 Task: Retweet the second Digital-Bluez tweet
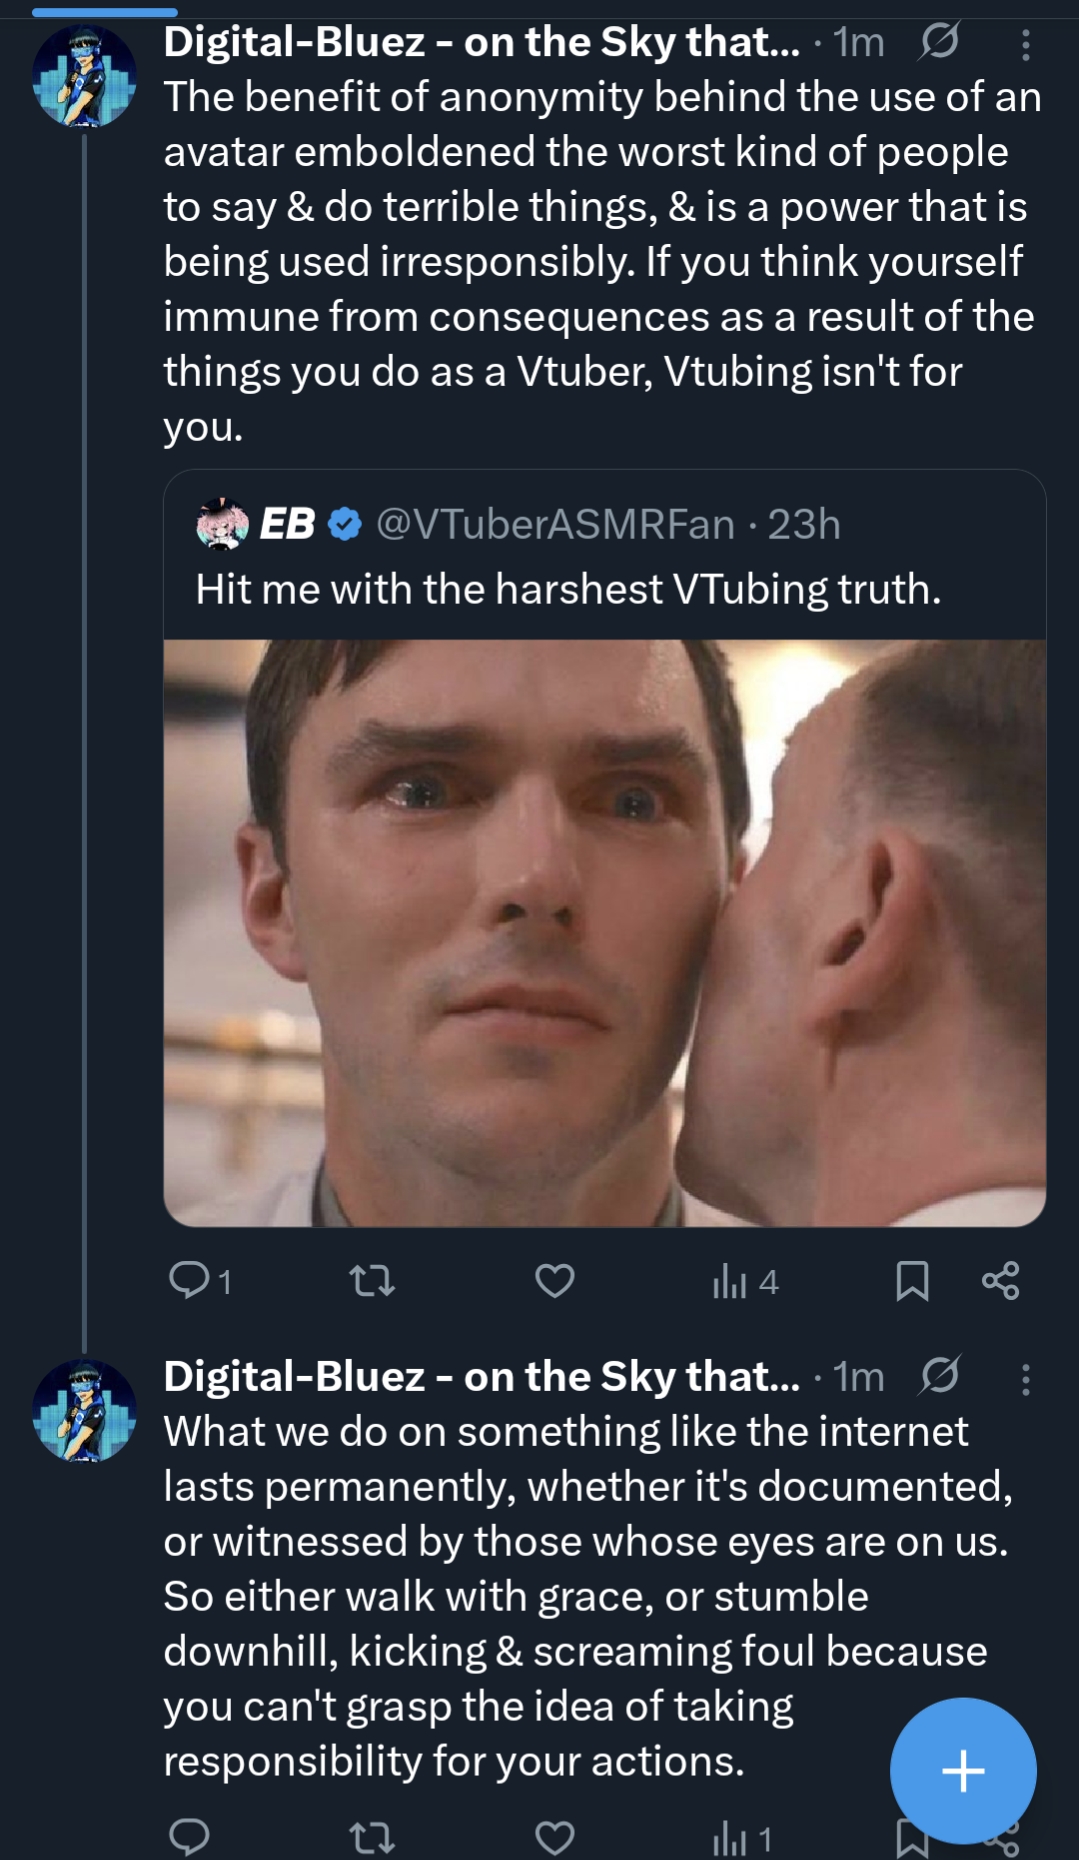tap(372, 1837)
